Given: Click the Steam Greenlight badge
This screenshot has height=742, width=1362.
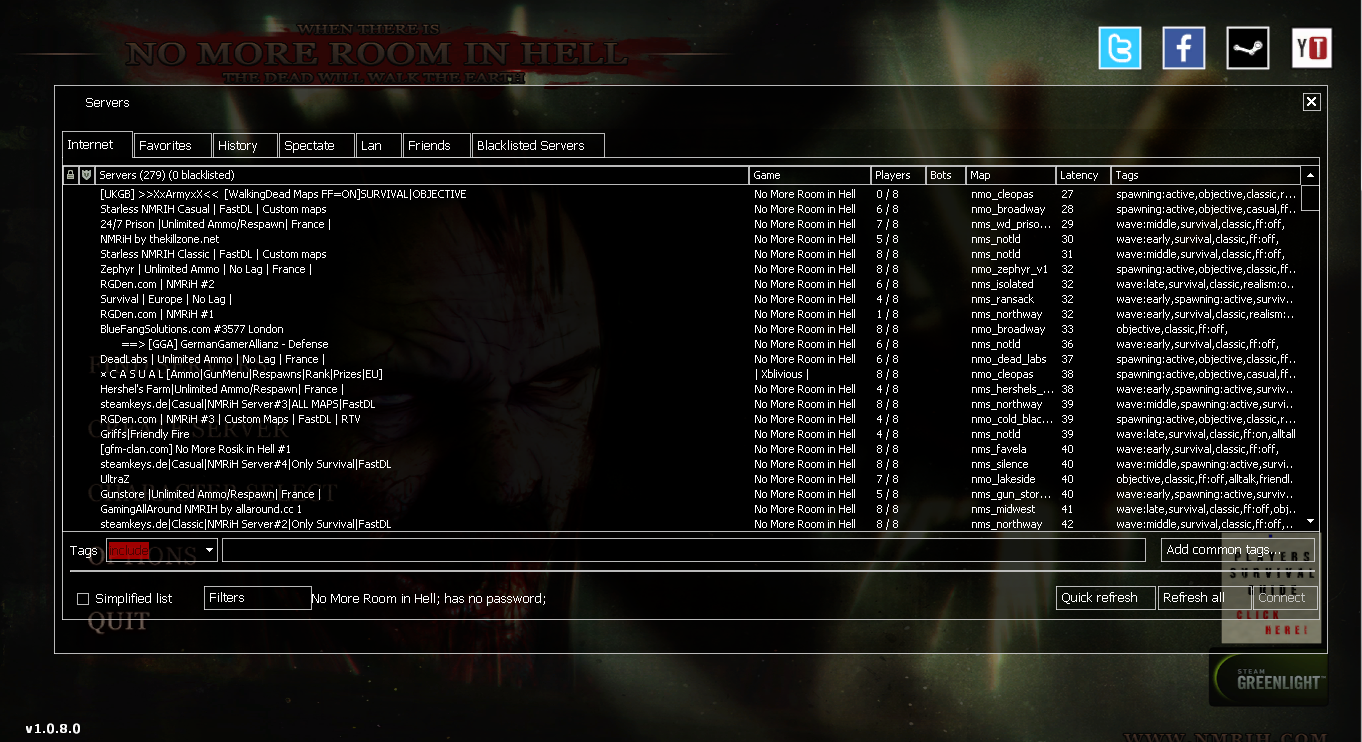Looking at the screenshot, I should coord(1268,677).
